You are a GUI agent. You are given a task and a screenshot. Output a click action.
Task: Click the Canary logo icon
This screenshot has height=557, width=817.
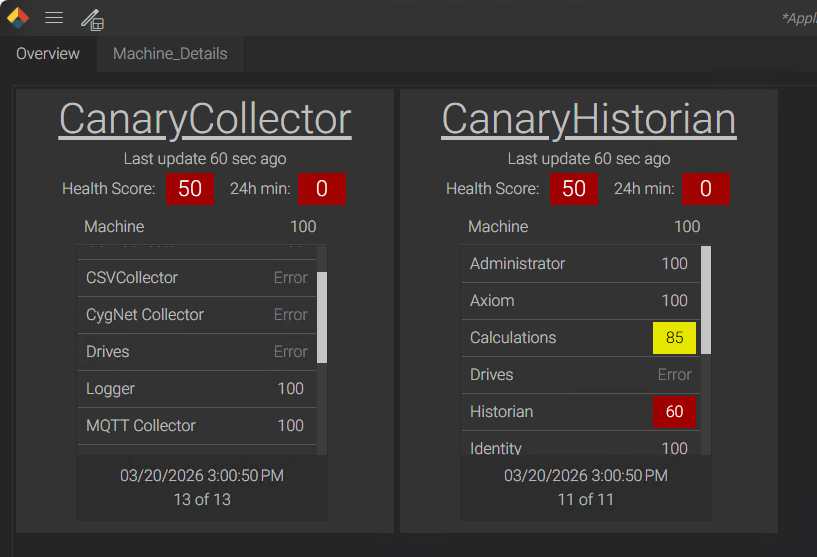tap(18, 17)
